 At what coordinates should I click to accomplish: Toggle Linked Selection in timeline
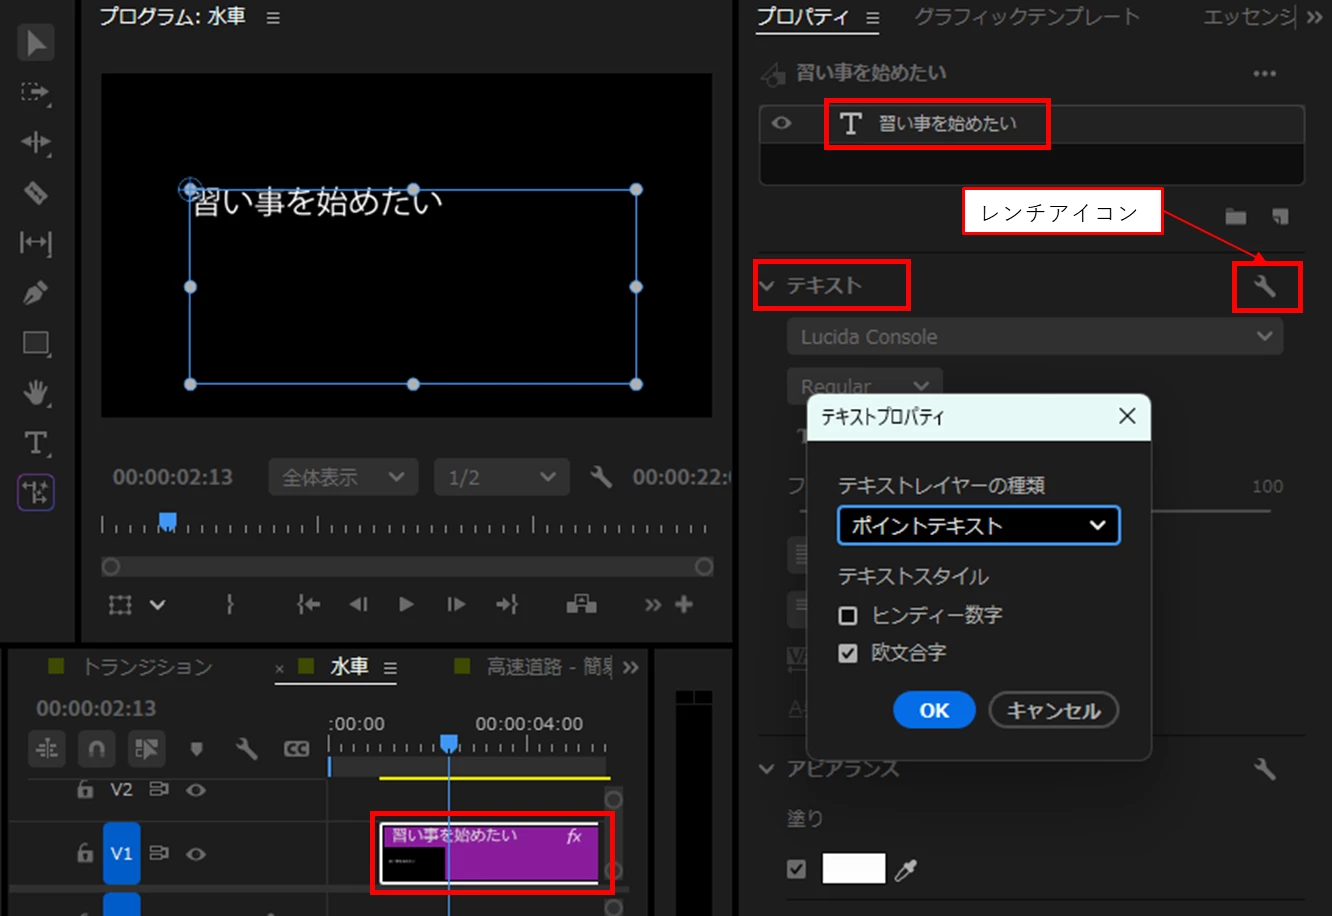[147, 748]
